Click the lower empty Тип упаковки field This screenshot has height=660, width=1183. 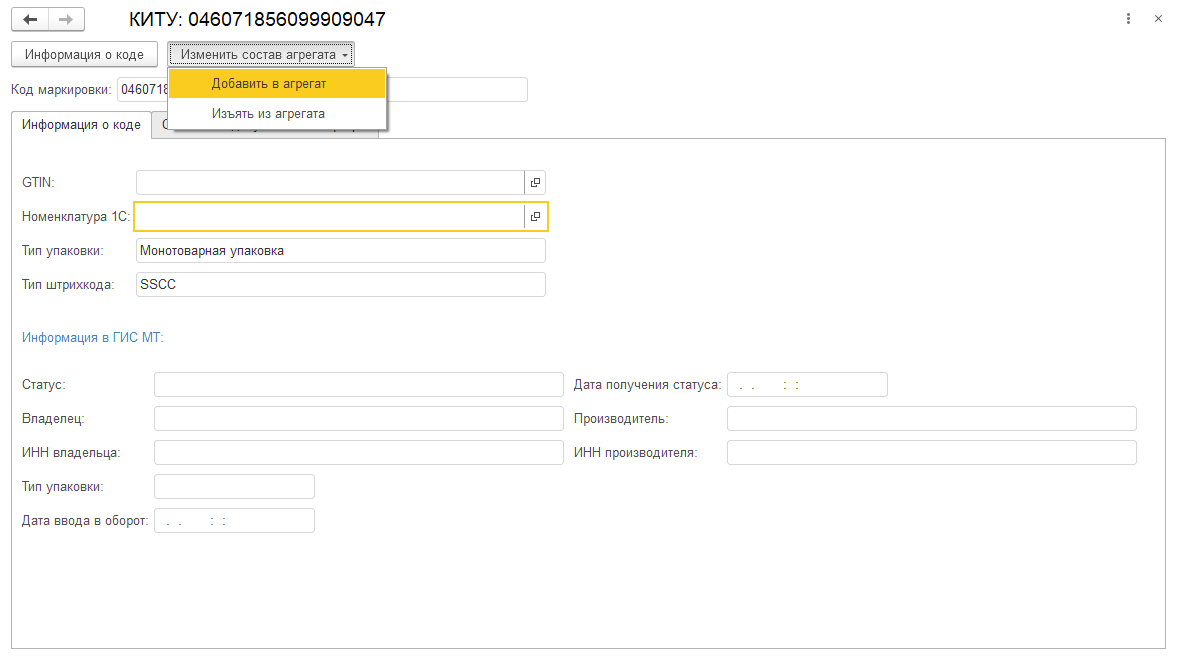[x=234, y=487]
